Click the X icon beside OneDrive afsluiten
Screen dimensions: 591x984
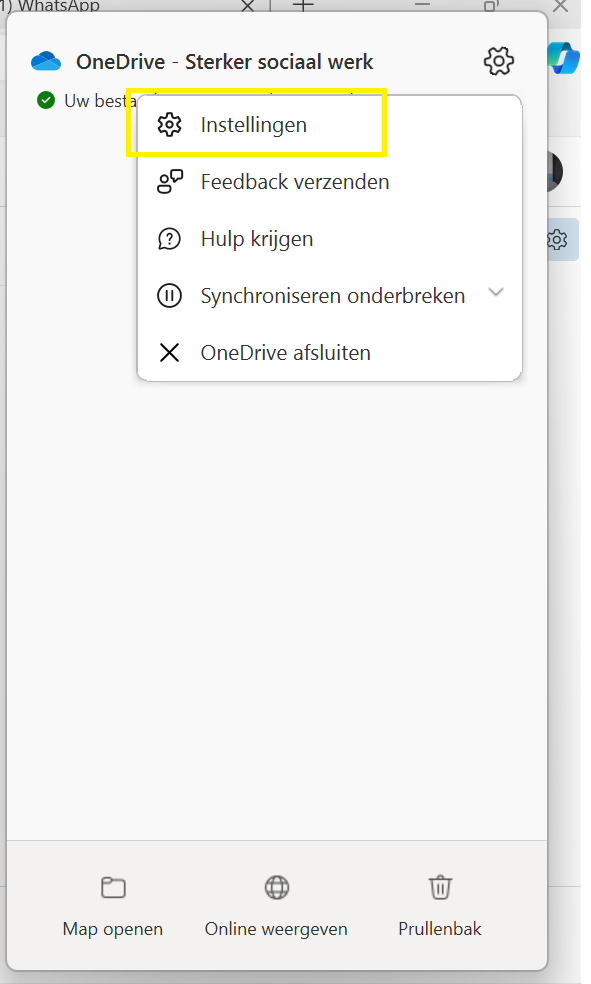pos(169,353)
